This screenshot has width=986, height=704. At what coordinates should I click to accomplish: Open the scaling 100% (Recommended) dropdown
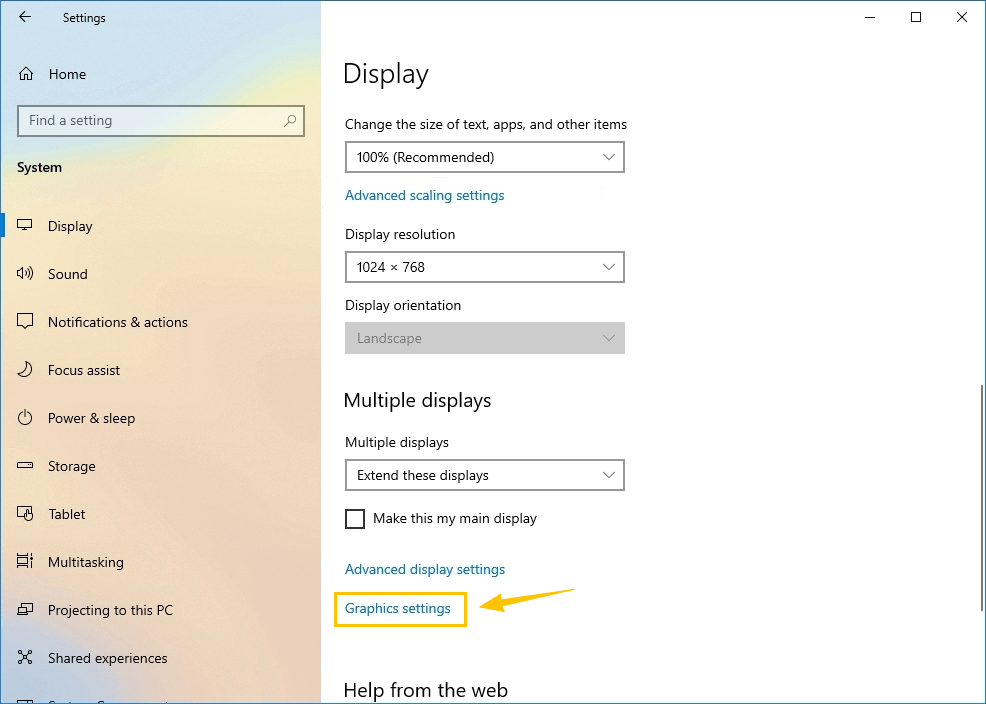[x=484, y=157]
